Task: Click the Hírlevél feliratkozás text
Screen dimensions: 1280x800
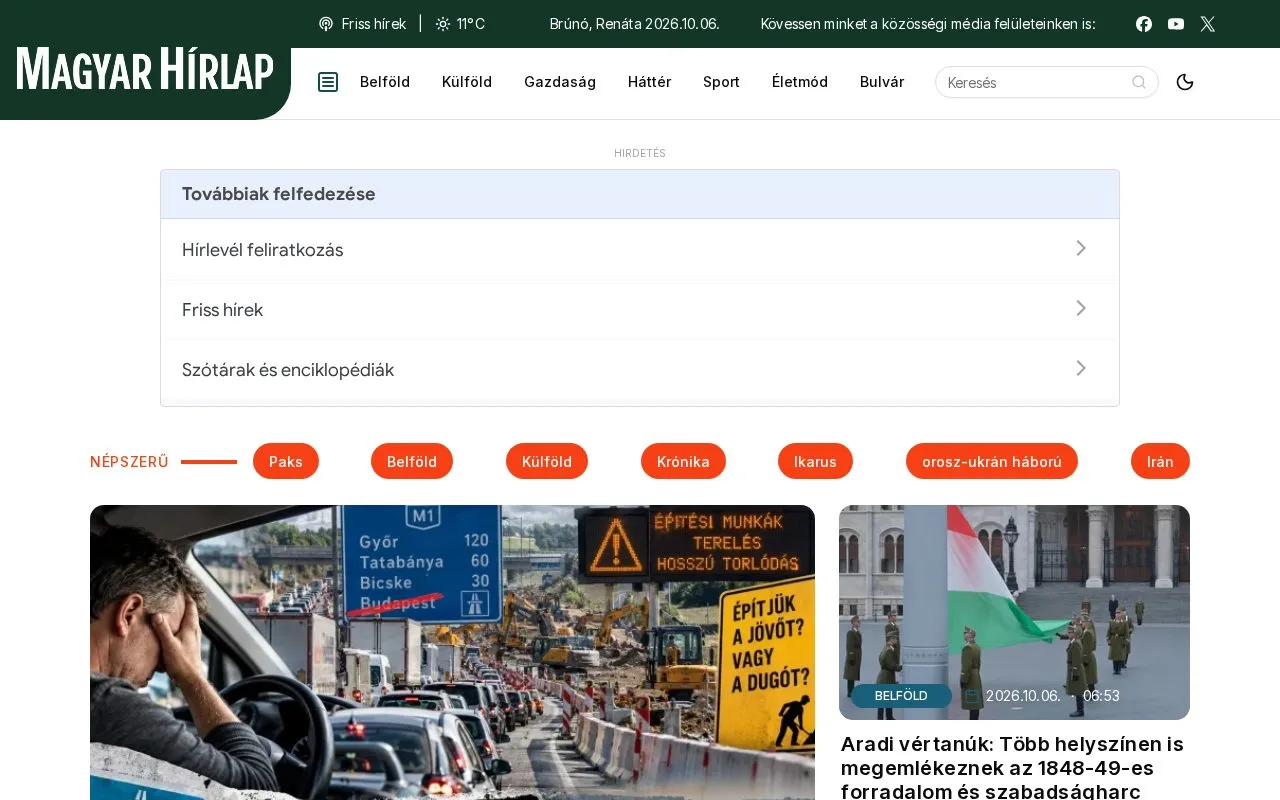Action: (x=263, y=250)
